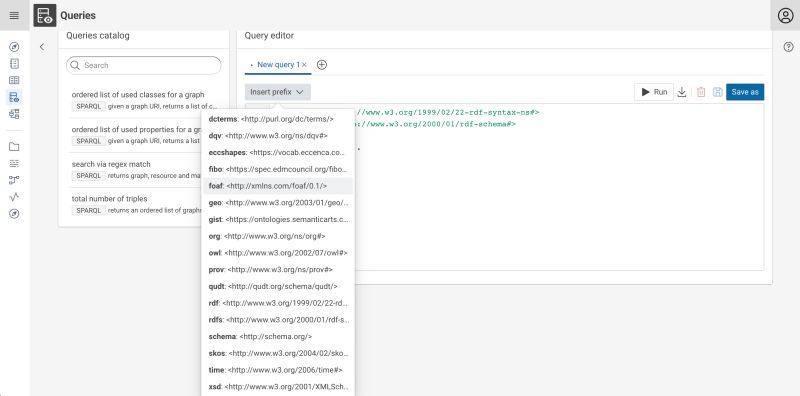The width and height of the screenshot is (800, 396).
Task: Focus the Queries catalog search field
Action: 144,65
